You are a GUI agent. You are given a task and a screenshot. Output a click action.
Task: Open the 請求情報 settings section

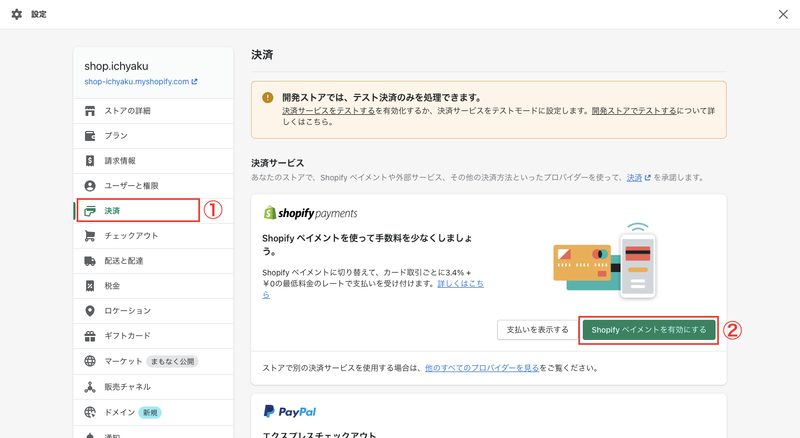pos(153,161)
